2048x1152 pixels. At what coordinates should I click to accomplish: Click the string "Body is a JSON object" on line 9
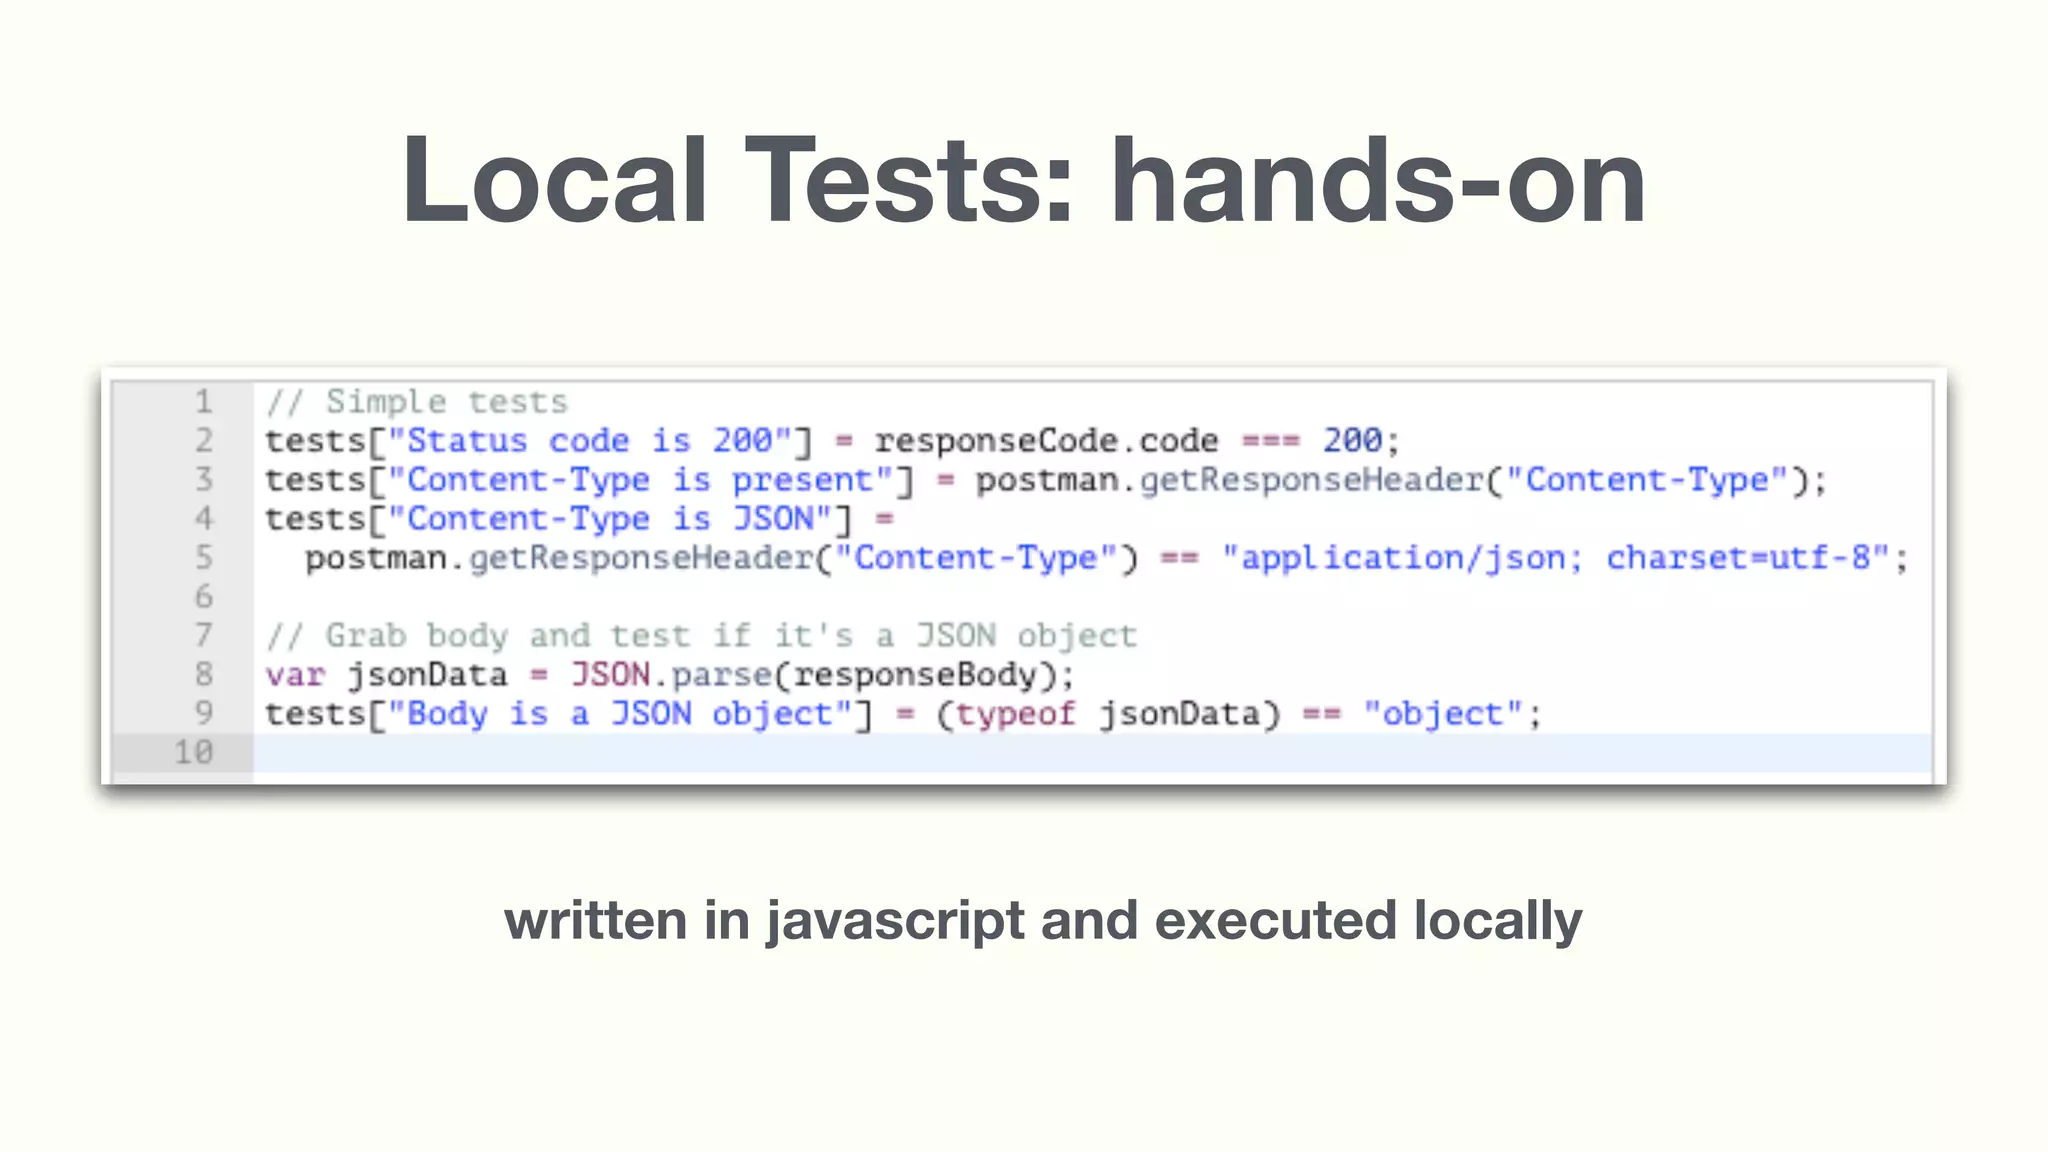(620, 714)
